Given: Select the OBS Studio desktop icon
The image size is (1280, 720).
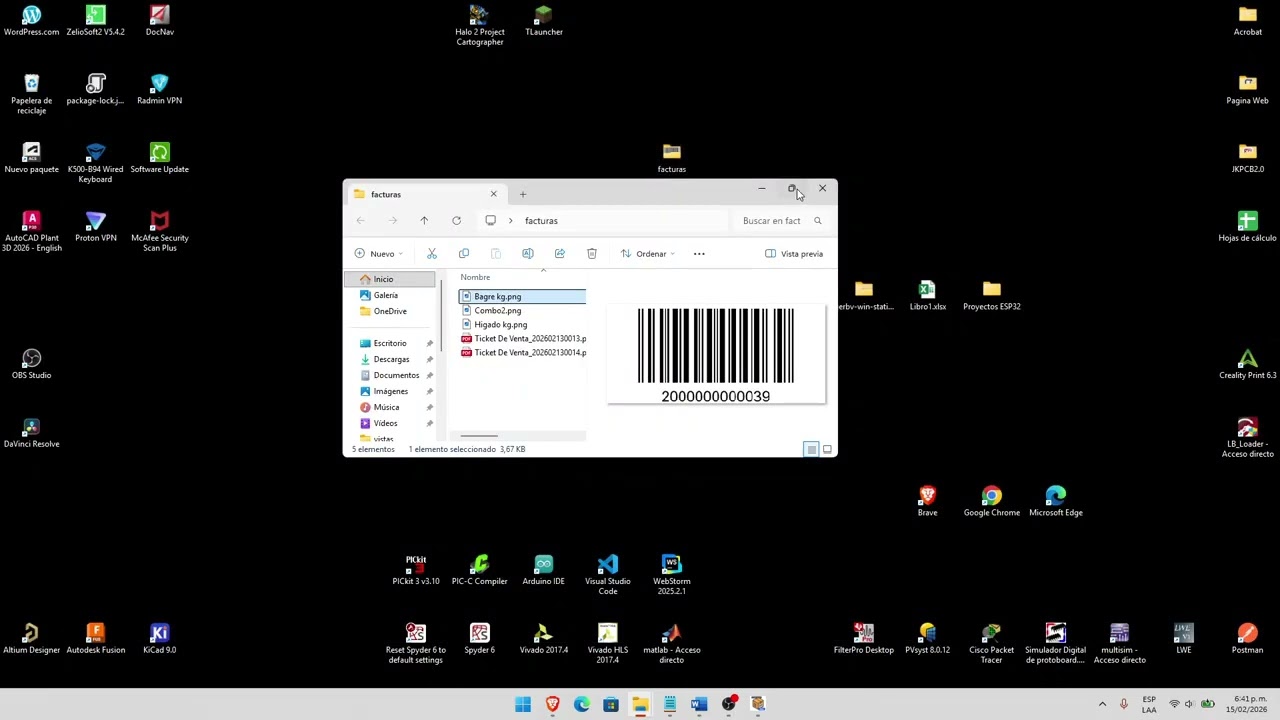Looking at the screenshot, I should click(31, 364).
